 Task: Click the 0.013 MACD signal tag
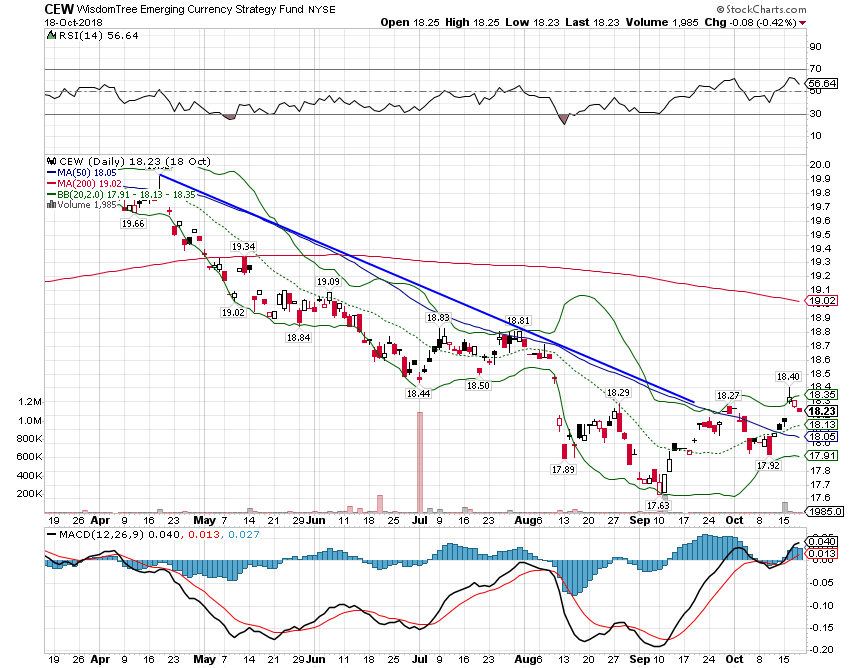point(822,554)
